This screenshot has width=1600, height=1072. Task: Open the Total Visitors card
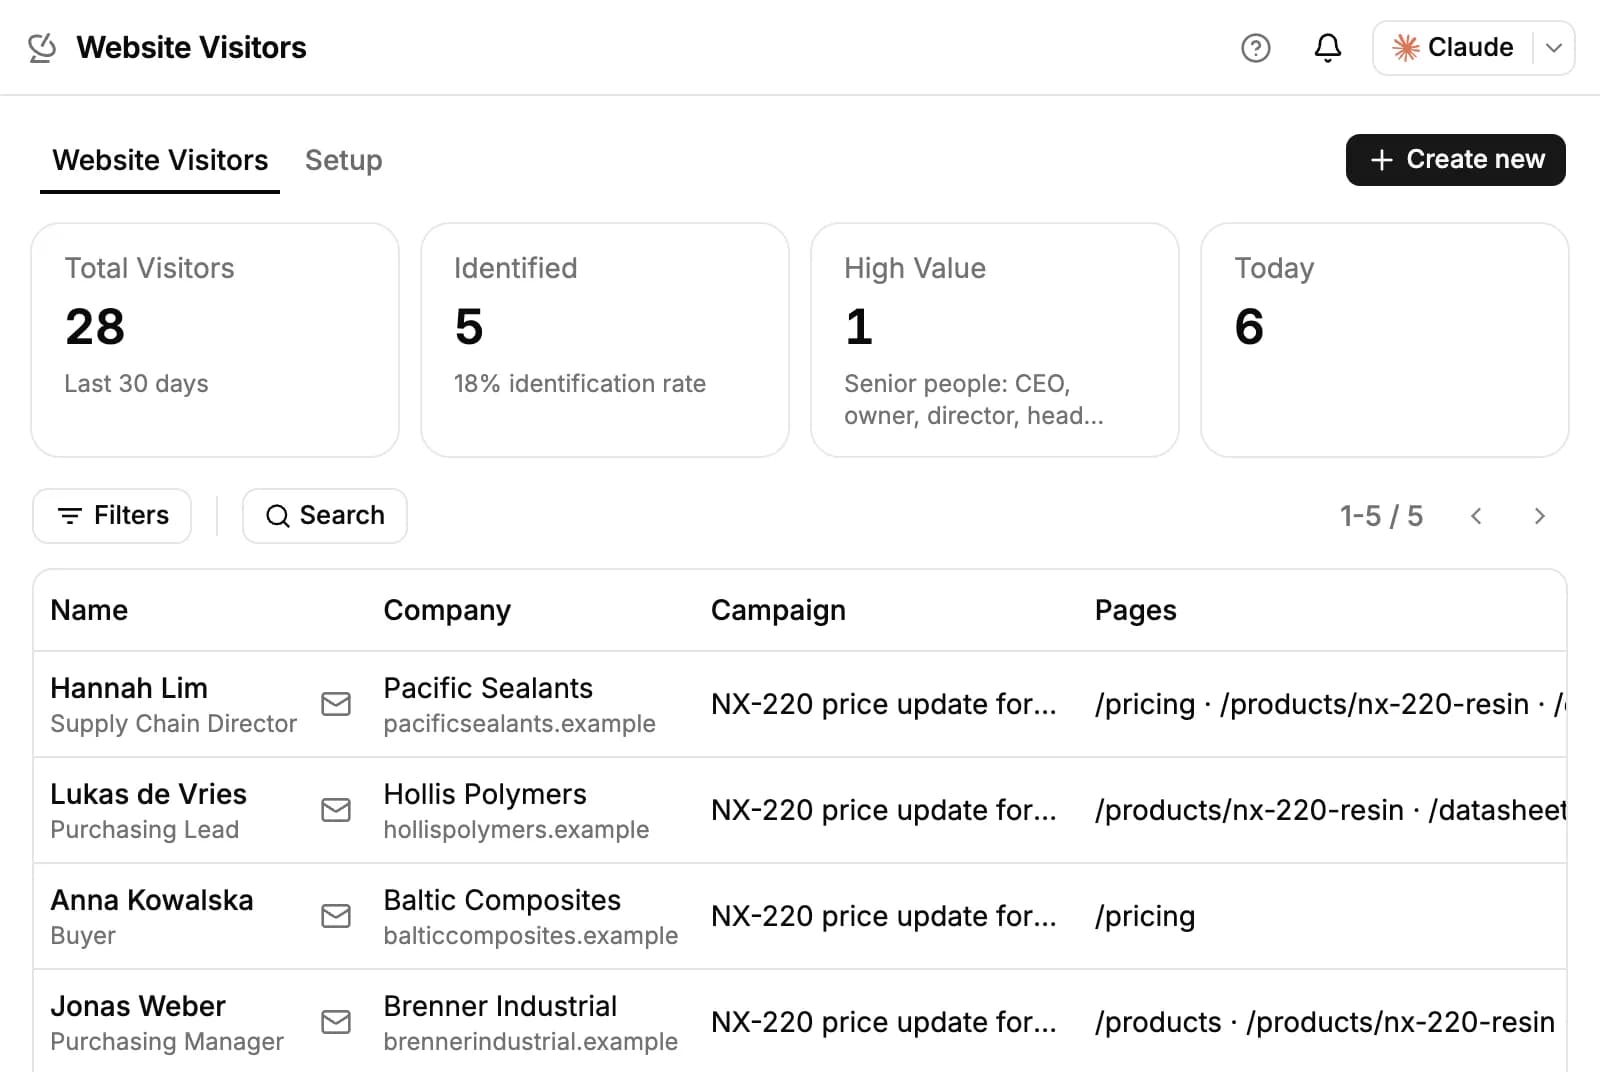[x=215, y=340]
